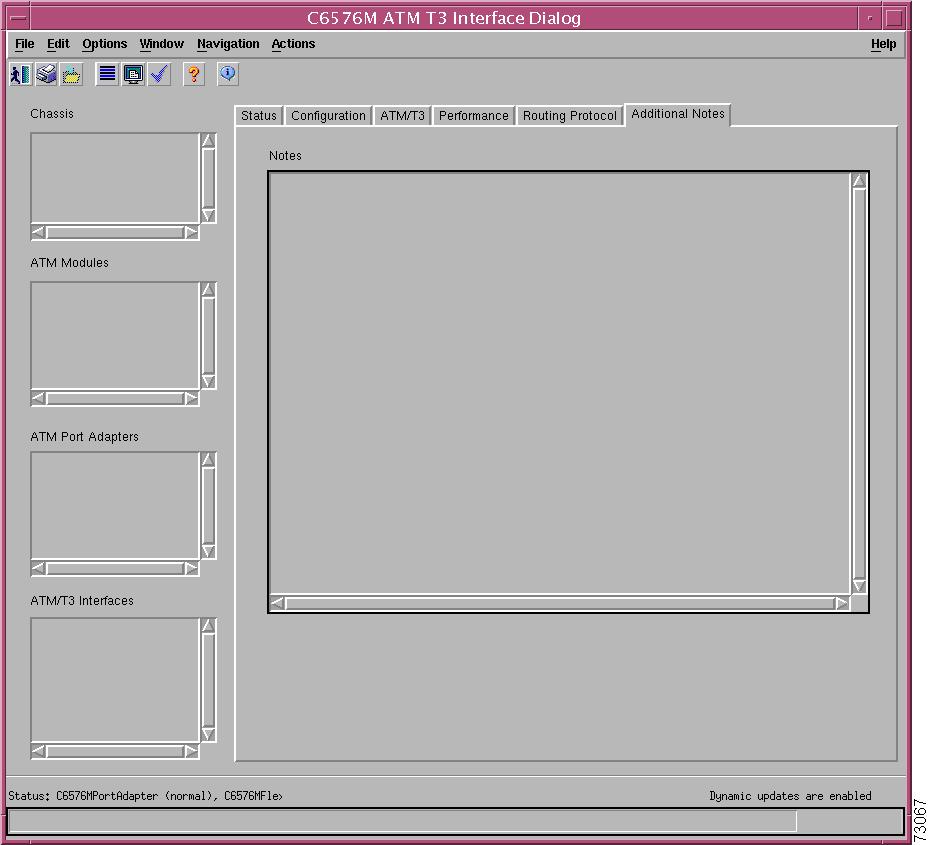
Task: Click Notes area scroll down arrow
Action: pyautogui.click(x=859, y=586)
